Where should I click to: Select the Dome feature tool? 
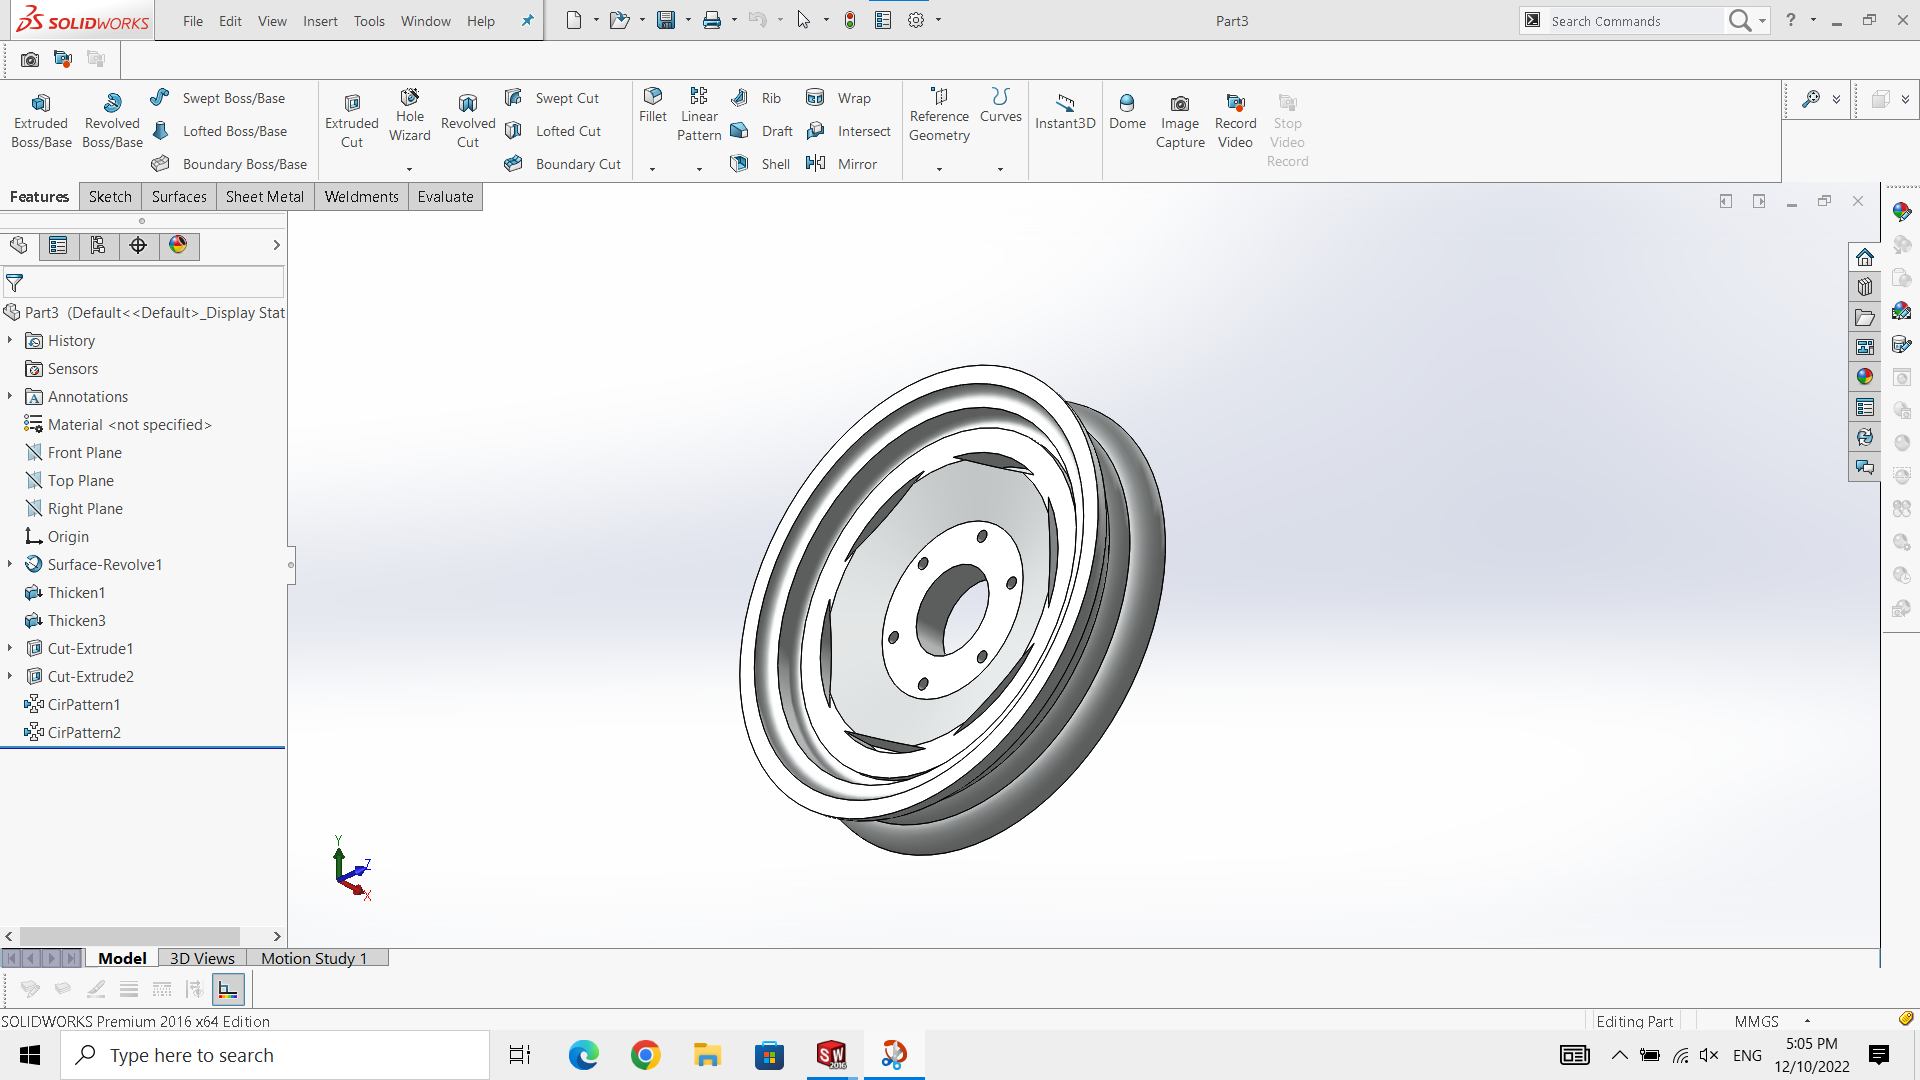[x=1127, y=112]
